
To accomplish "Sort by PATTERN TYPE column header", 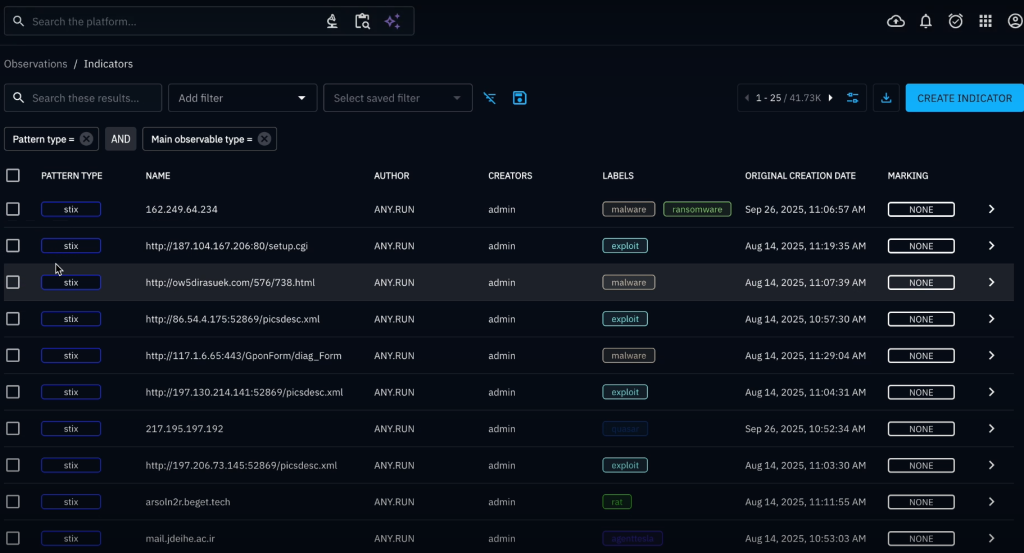I will (72, 176).
